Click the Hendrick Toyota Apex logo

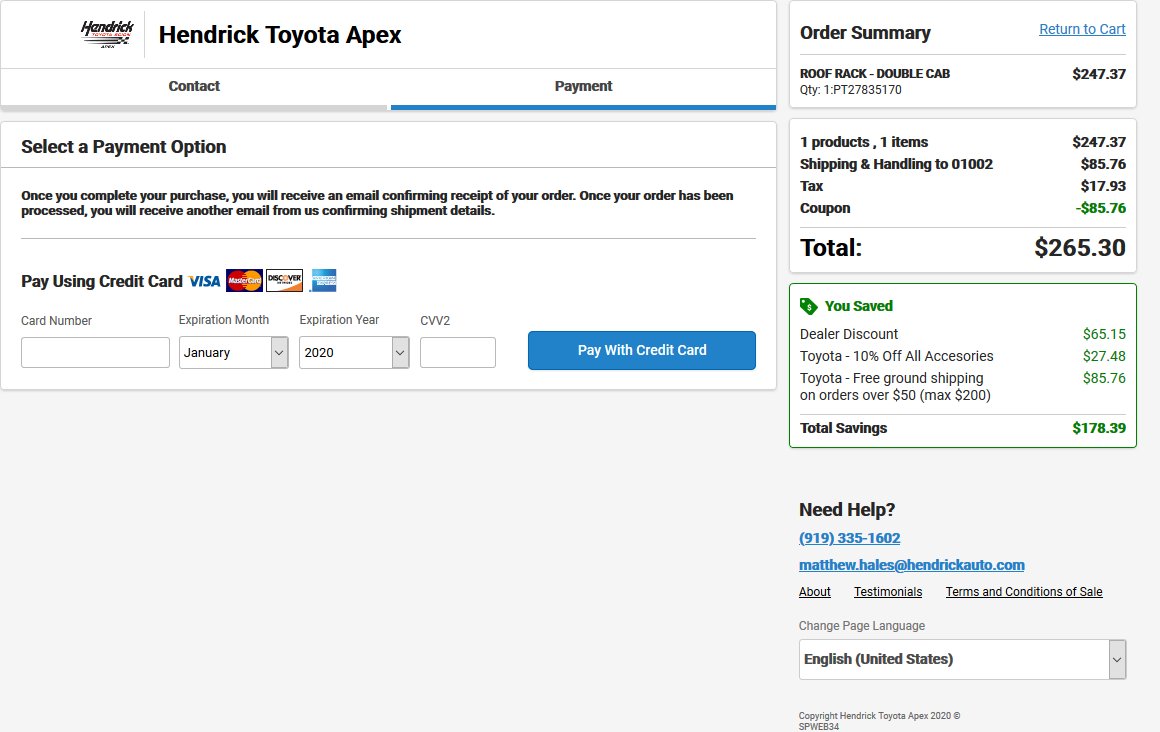[x=107, y=34]
